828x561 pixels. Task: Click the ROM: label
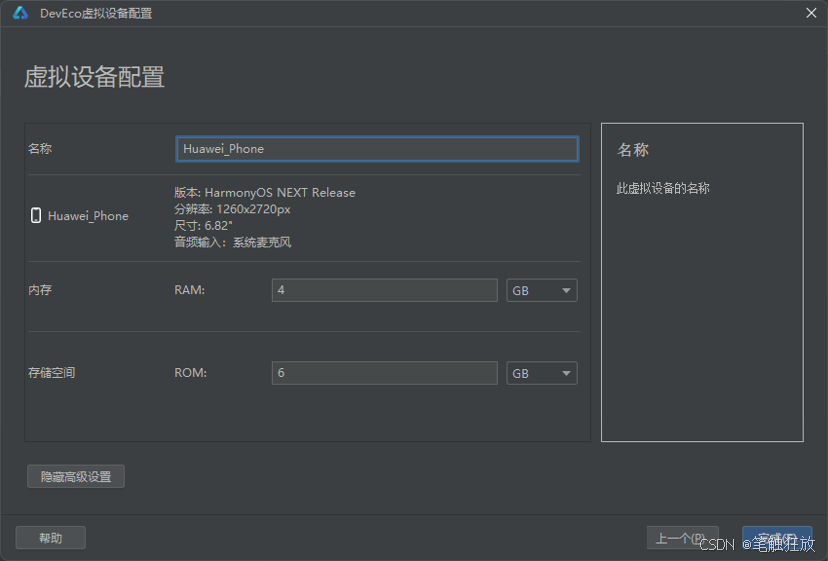[191, 373]
